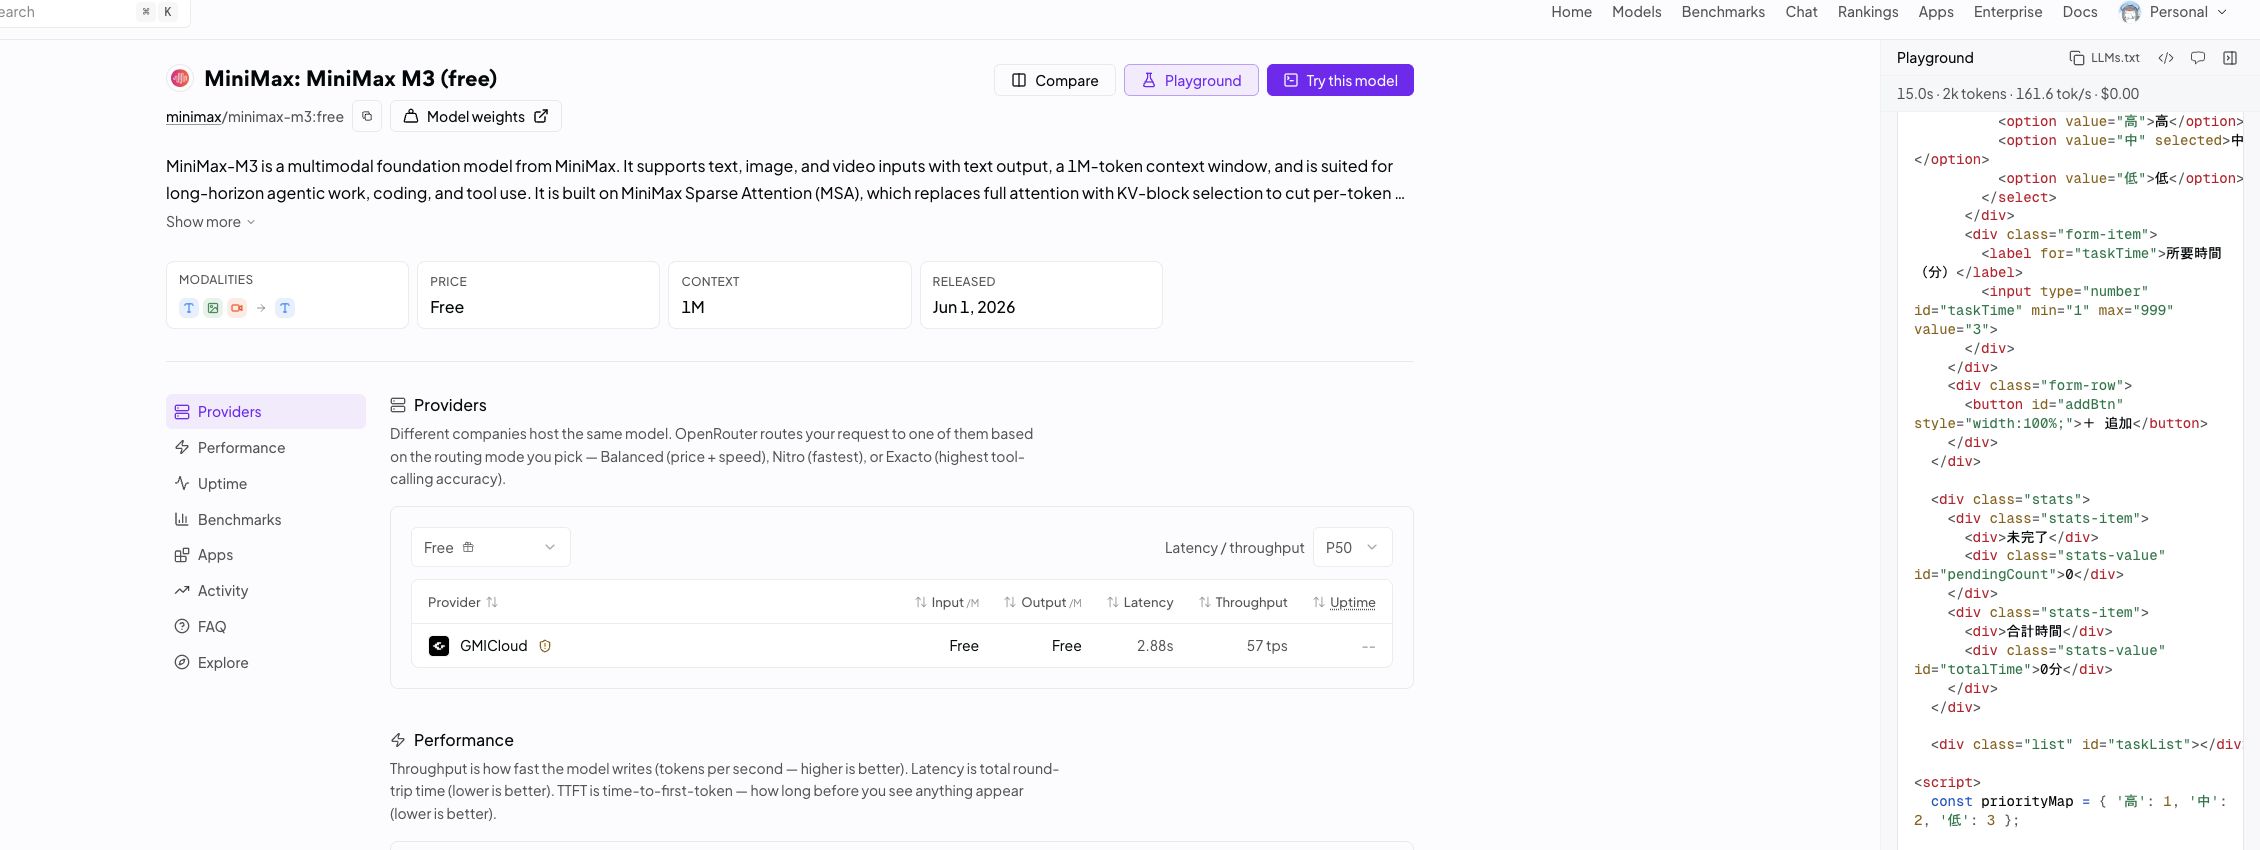This screenshot has width=2260, height=850.
Task: Open Rankings in the top navigation
Action: click(1868, 12)
